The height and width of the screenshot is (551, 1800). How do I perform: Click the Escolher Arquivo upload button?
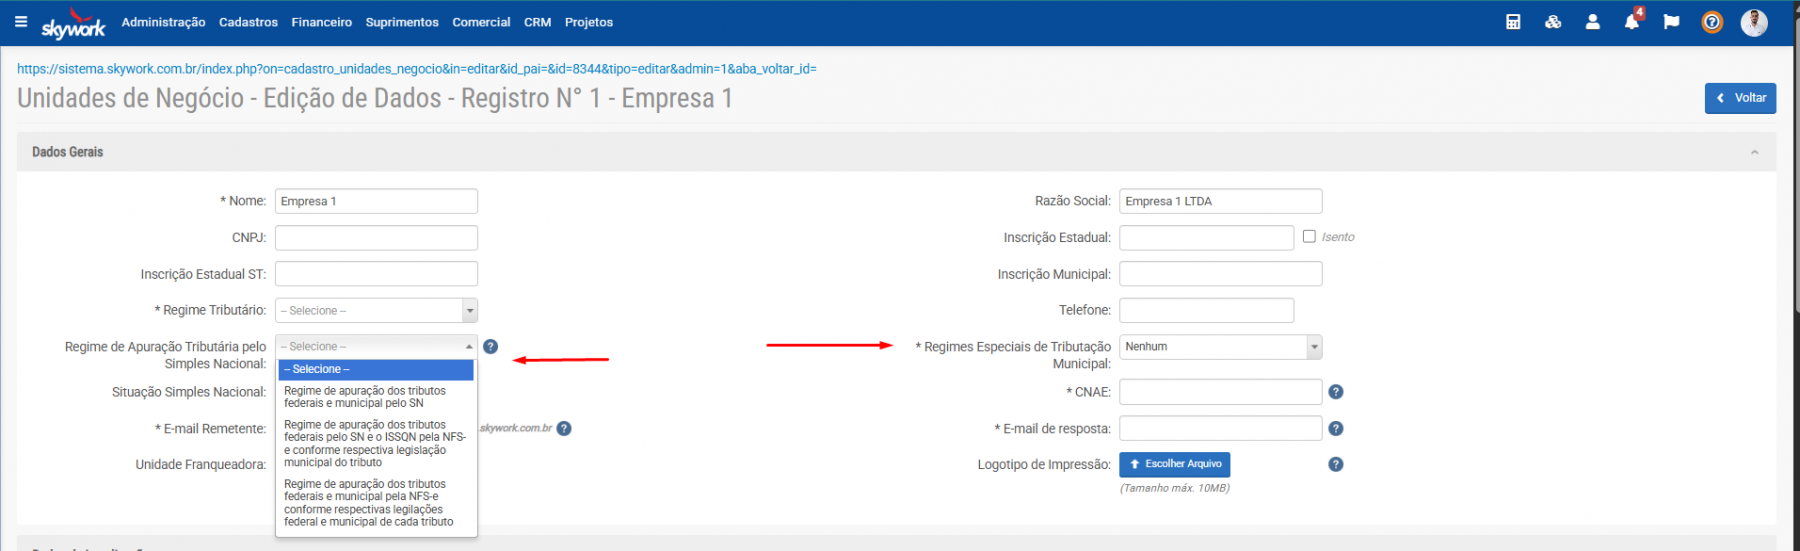click(x=1175, y=465)
